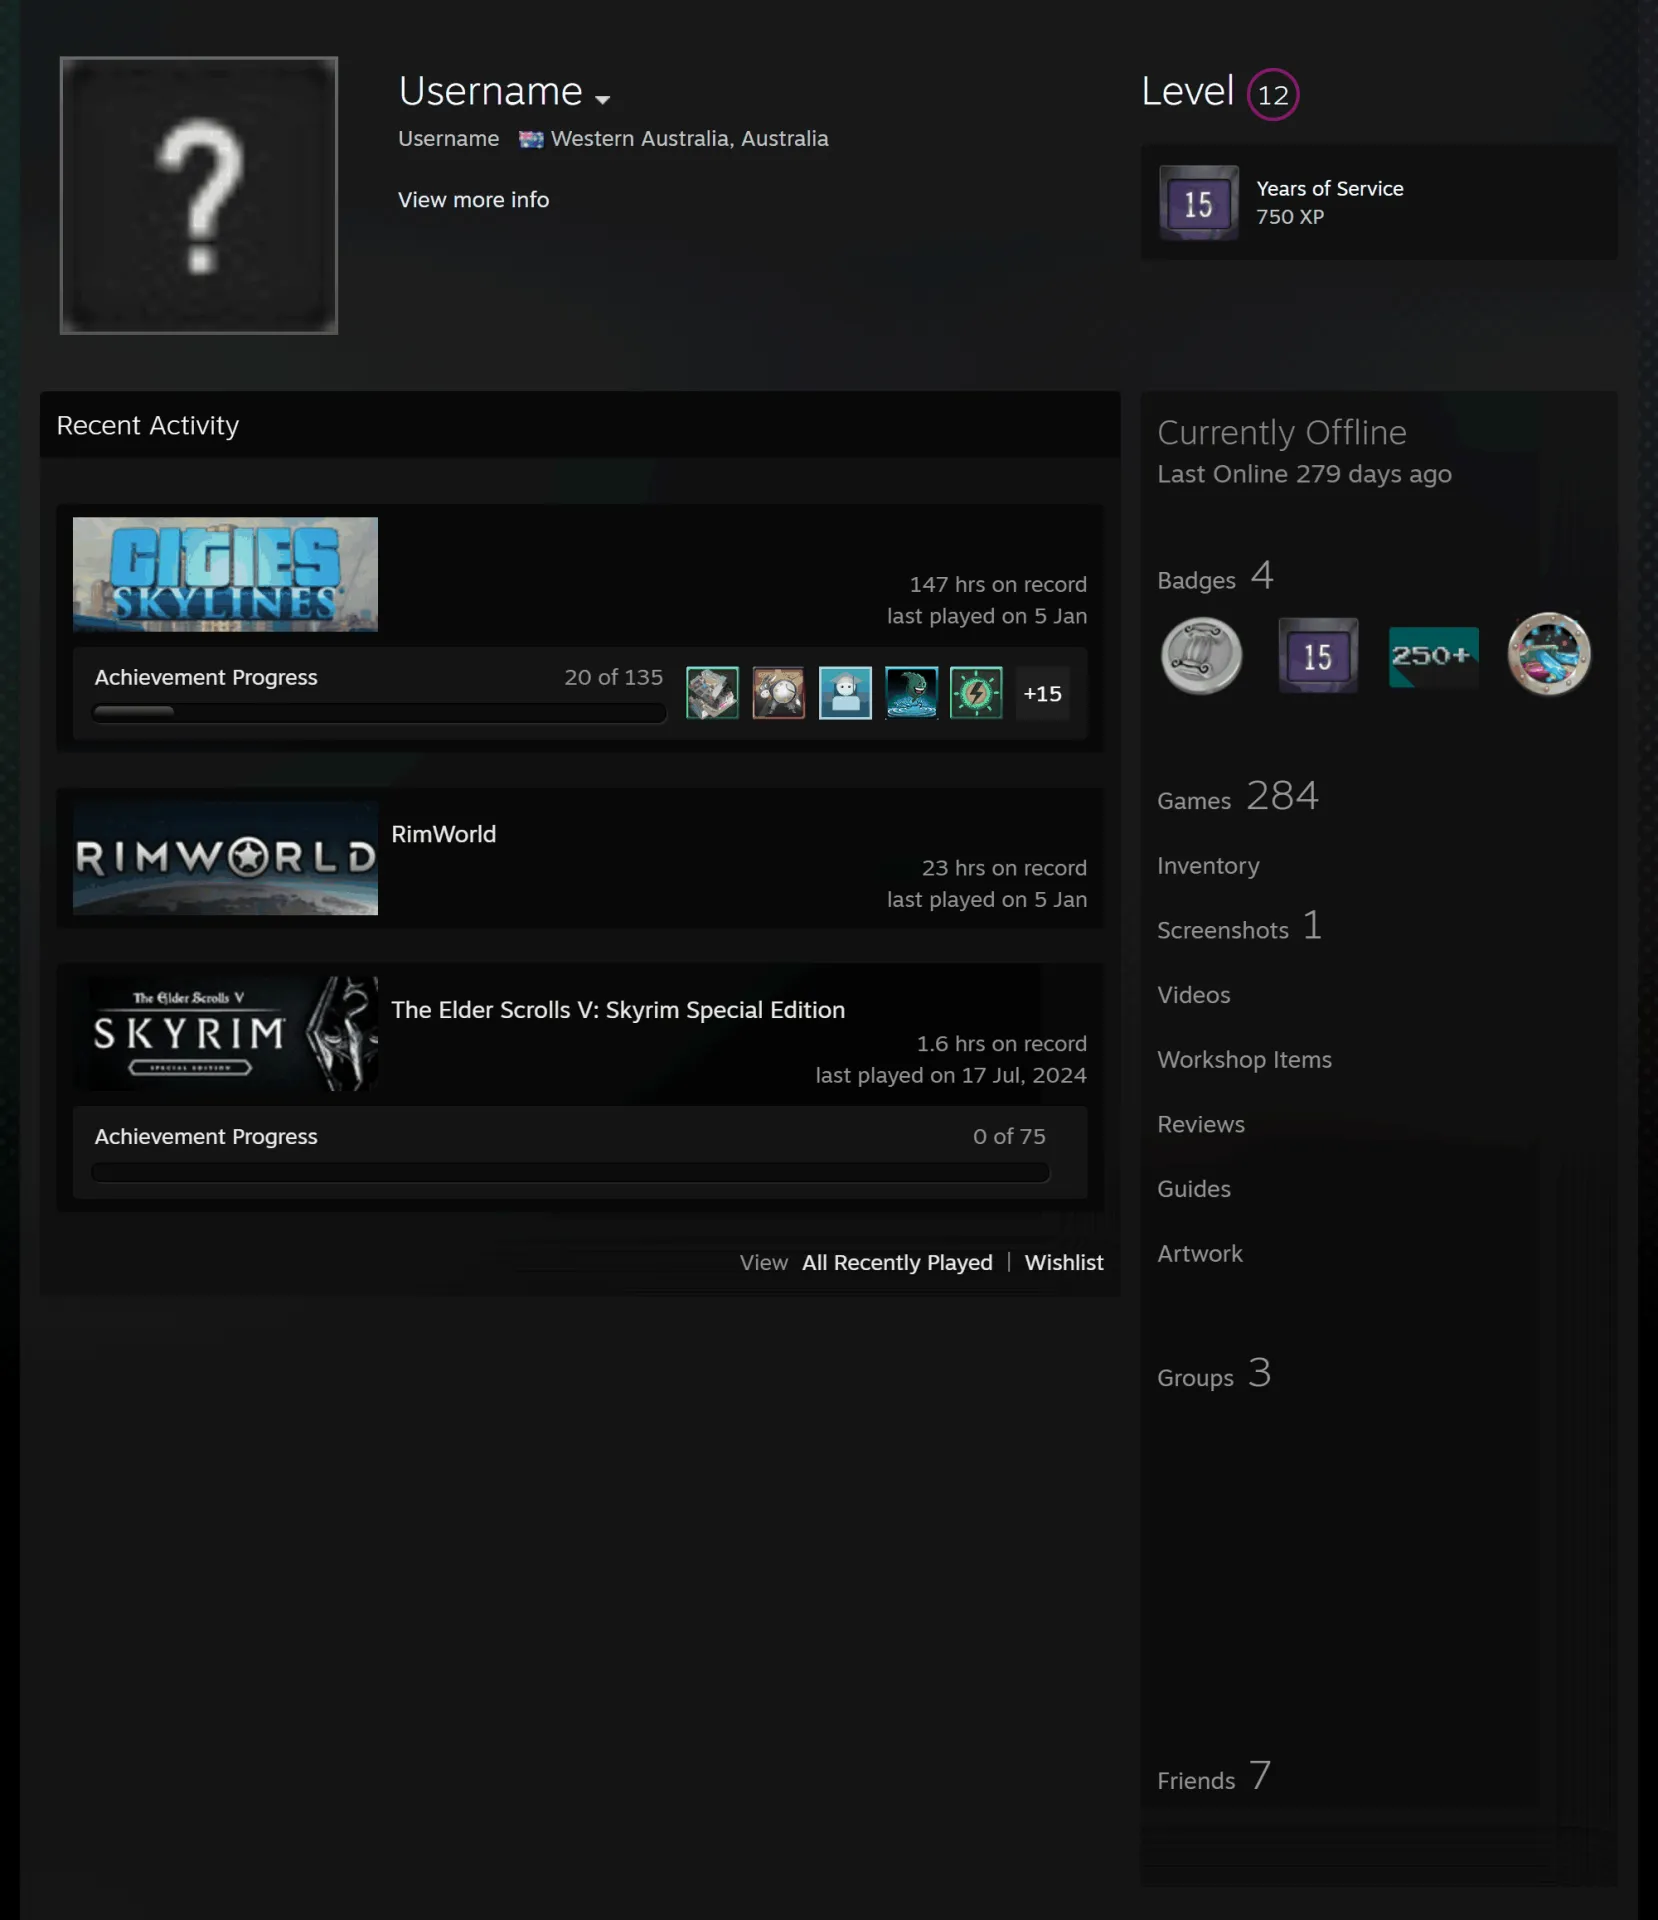Click first Cities Skylines achievement icon

point(712,693)
